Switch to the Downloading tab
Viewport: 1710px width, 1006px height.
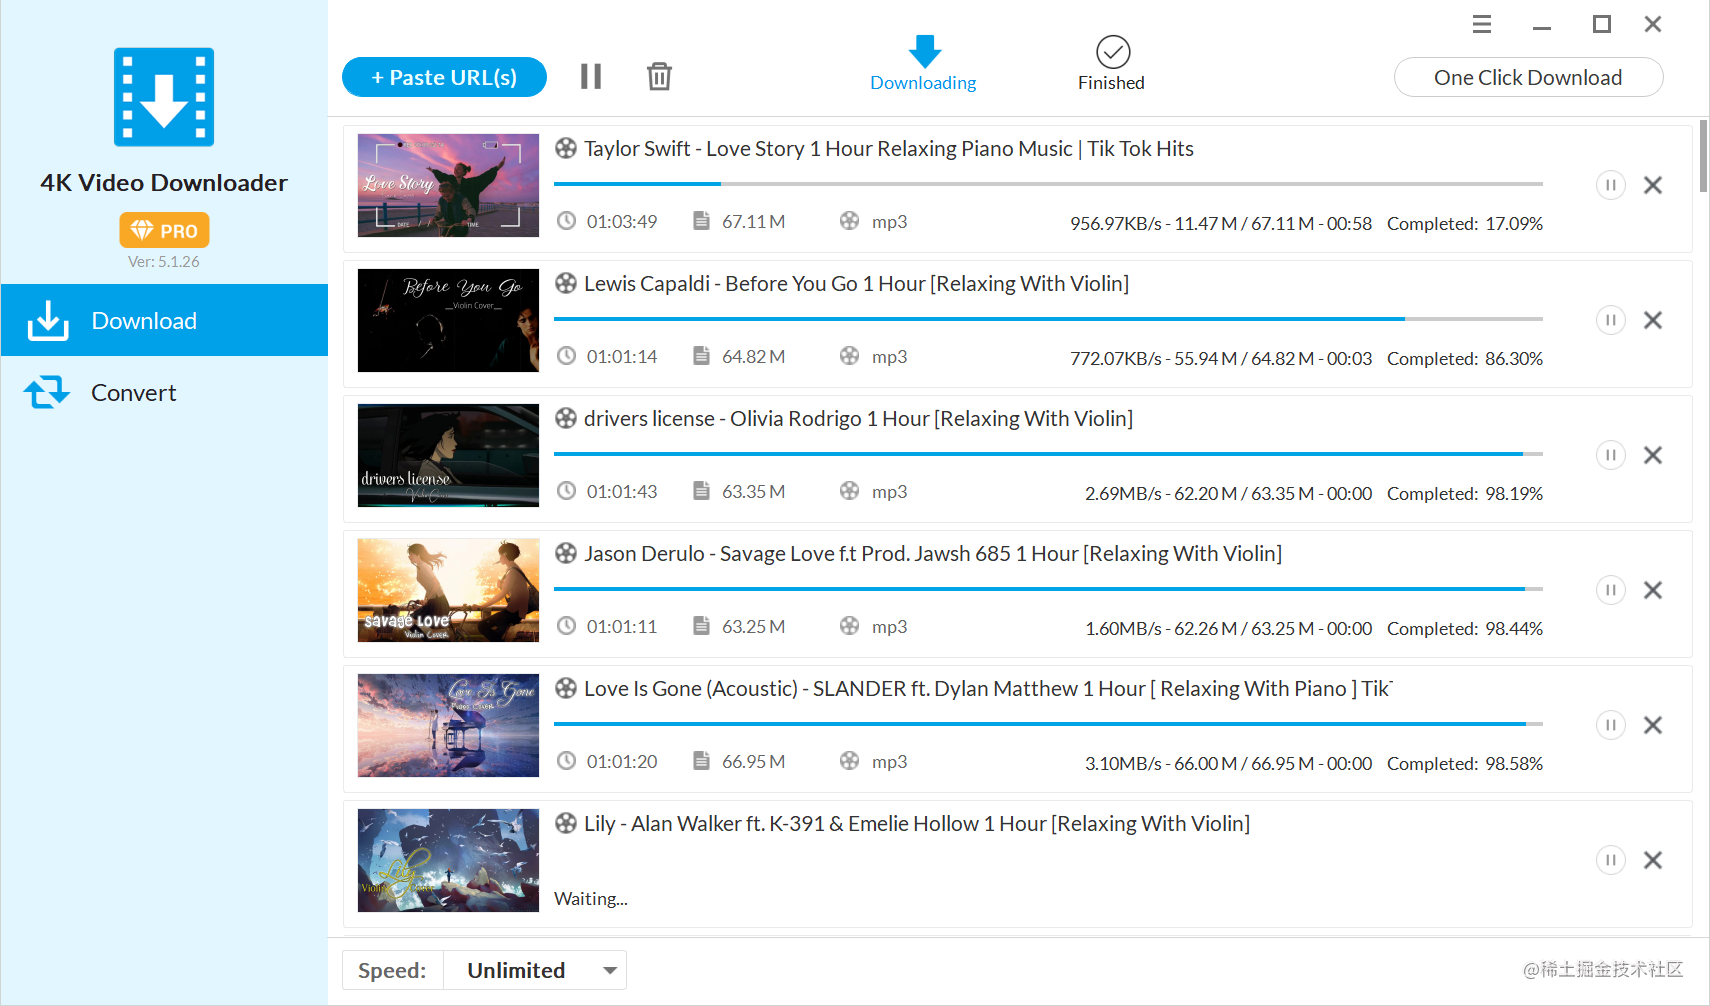923,64
